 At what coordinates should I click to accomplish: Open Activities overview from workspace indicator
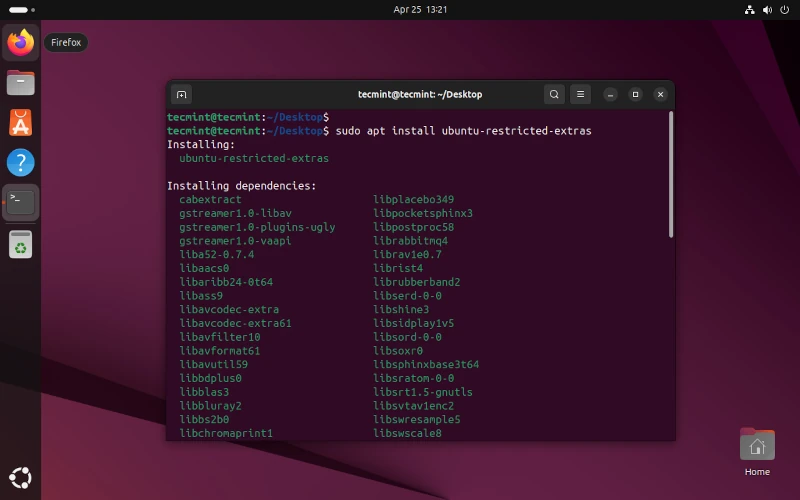point(18,9)
